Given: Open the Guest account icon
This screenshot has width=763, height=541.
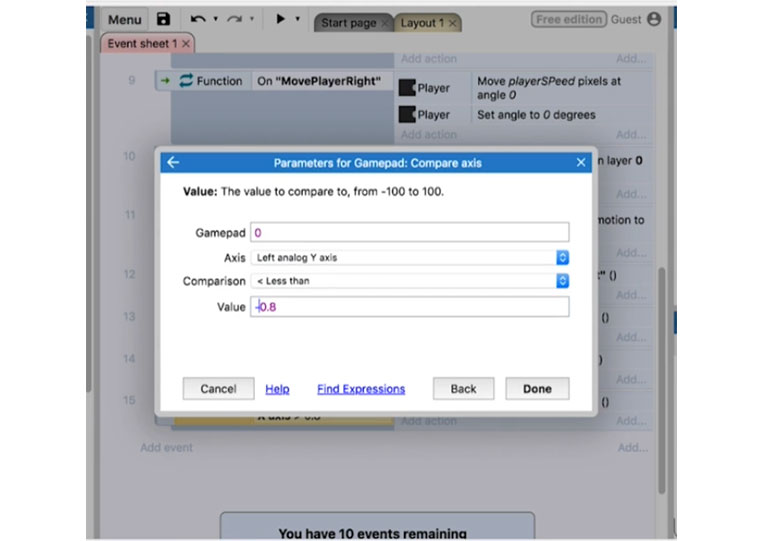Looking at the screenshot, I should [x=654, y=19].
